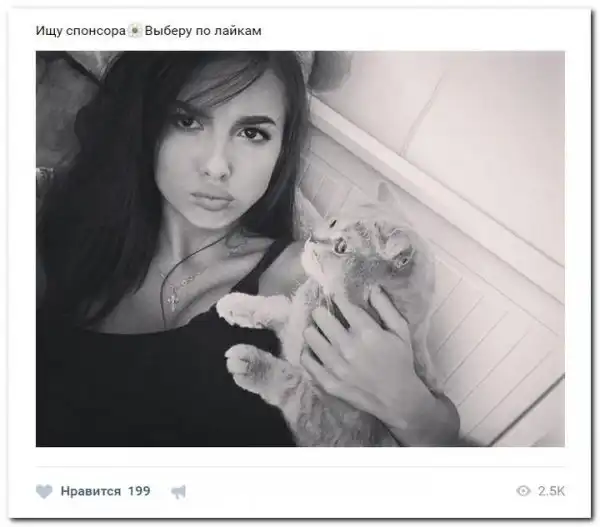Click the divider line above the like bar
The width and height of the screenshot is (600, 527).
(x=300, y=467)
